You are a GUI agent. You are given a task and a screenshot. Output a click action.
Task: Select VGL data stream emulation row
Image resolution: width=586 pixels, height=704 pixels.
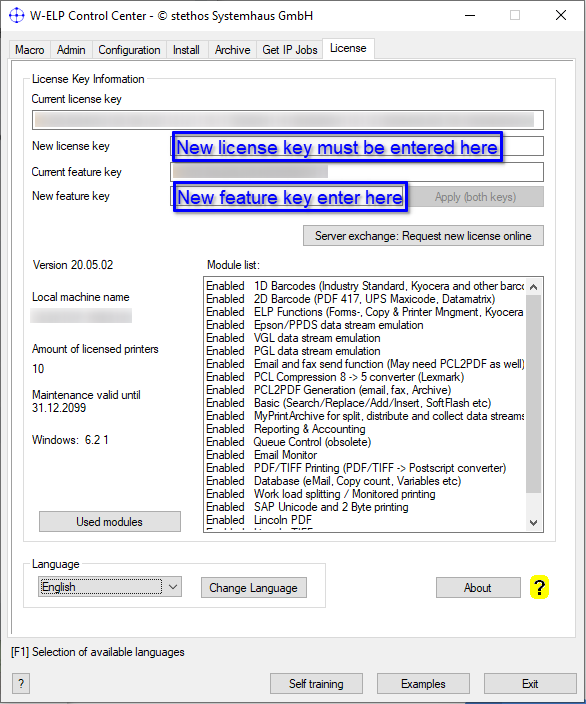pos(365,338)
